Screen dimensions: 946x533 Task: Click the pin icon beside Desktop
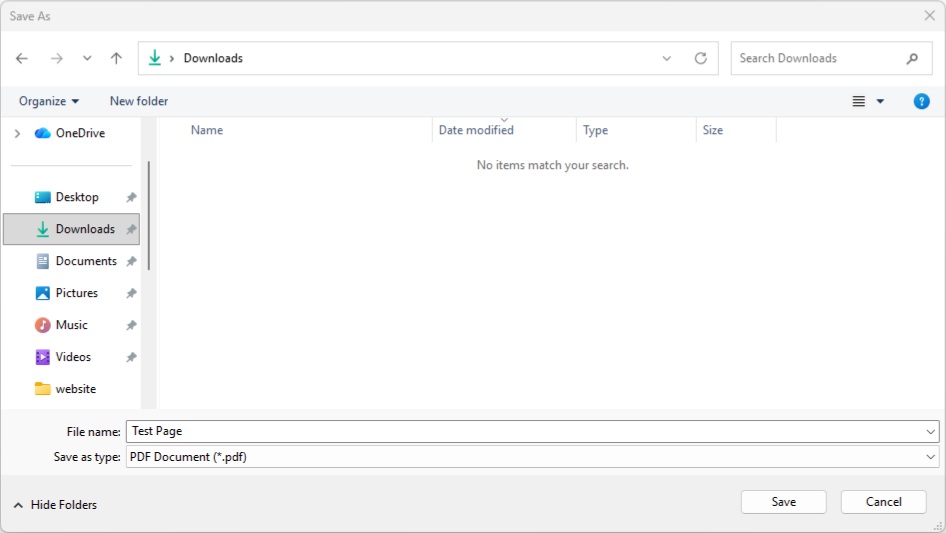(131, 197)
